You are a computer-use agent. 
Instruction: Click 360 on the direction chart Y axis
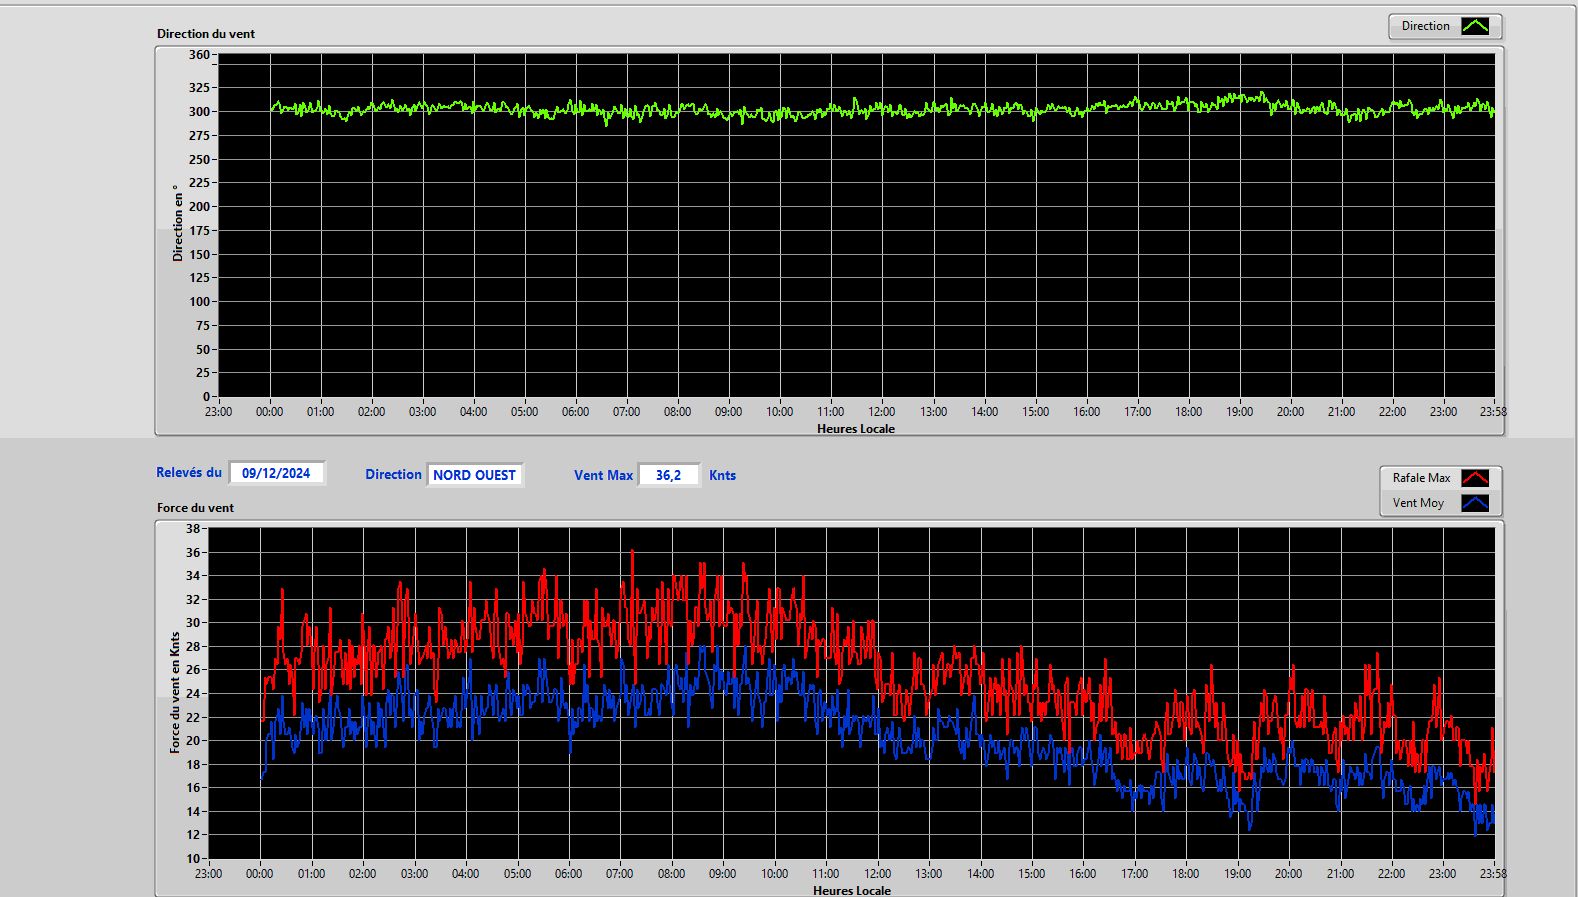click(x=199, y=55)
